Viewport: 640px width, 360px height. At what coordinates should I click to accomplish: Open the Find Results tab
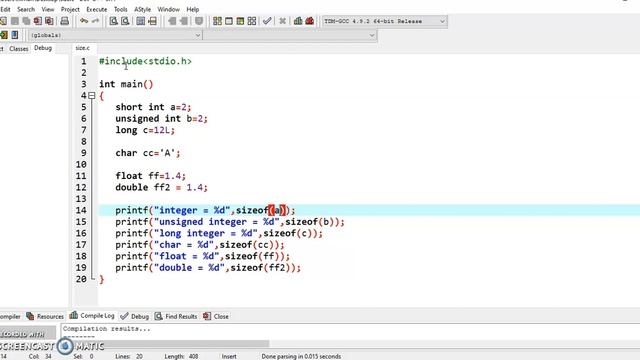[x=176, y=316]
